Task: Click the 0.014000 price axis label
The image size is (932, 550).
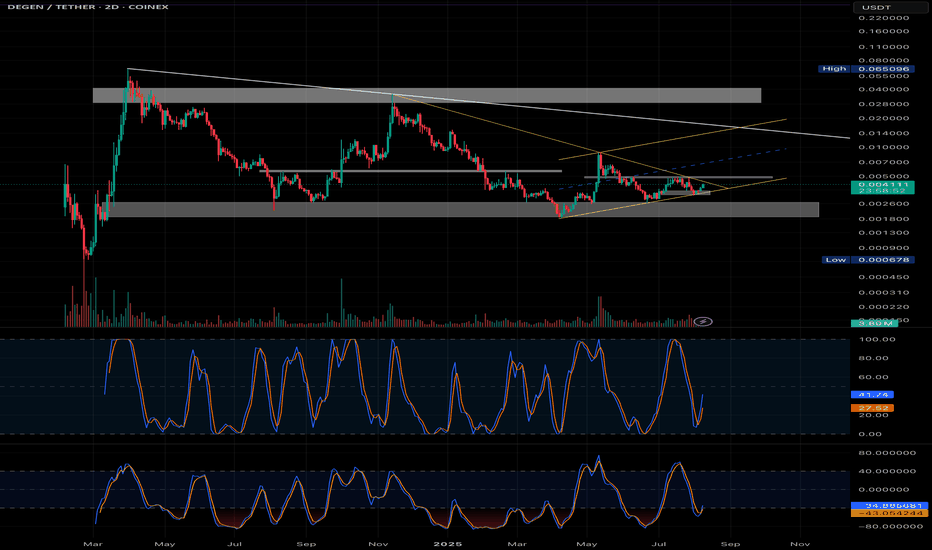Action: (x=884, y=133)
